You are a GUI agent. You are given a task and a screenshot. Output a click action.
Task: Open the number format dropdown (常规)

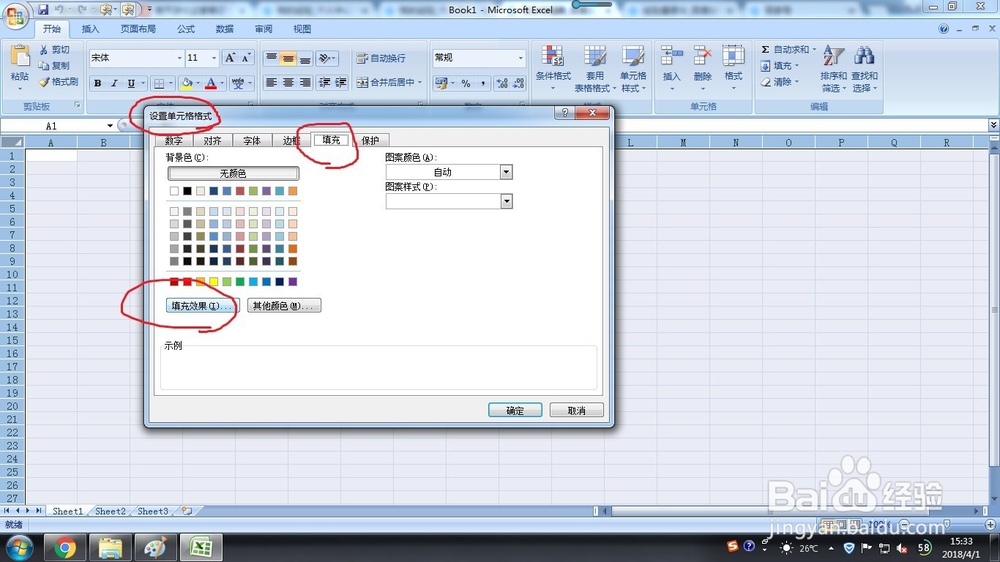(x=520, y=57)
